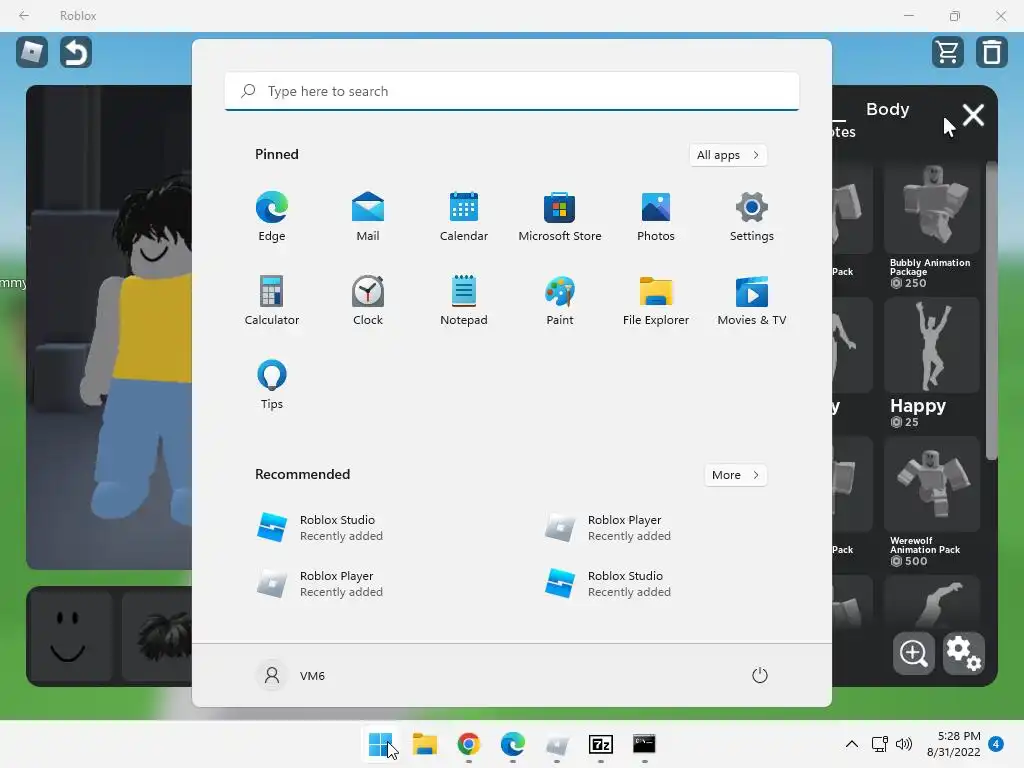Expand All apps list
The height and width of the screenshot is (768, 1024).
pyautogui.click(x=728, y=155)
